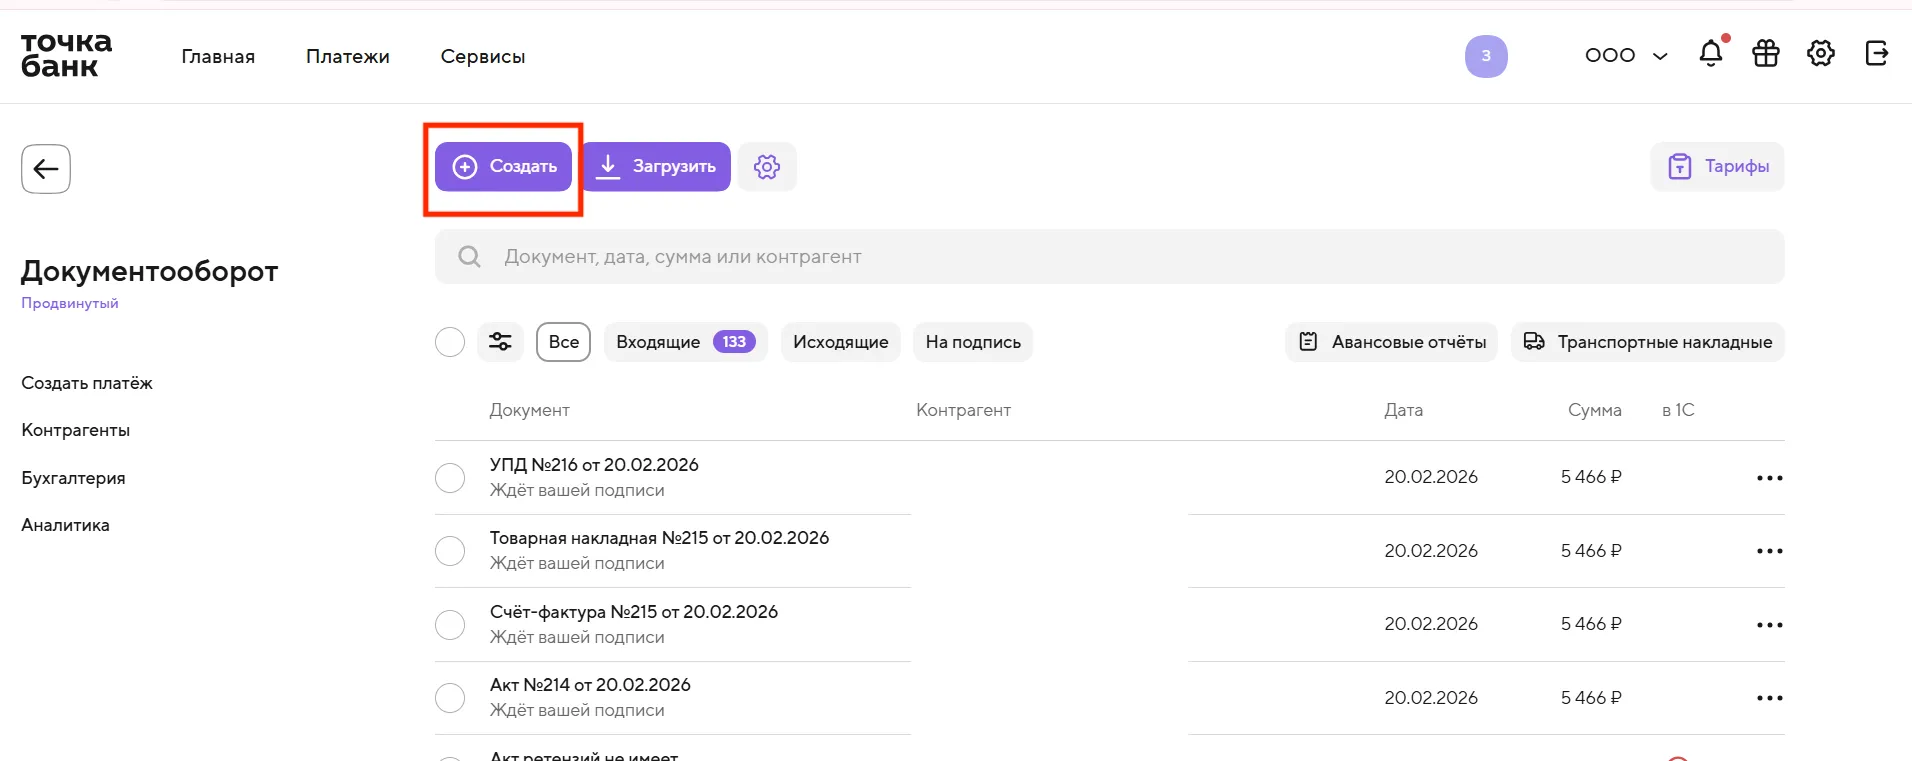Open document settings gear next to Загрузить
Viewport: 1912px width, 761px height.
[x=767, y=167]
